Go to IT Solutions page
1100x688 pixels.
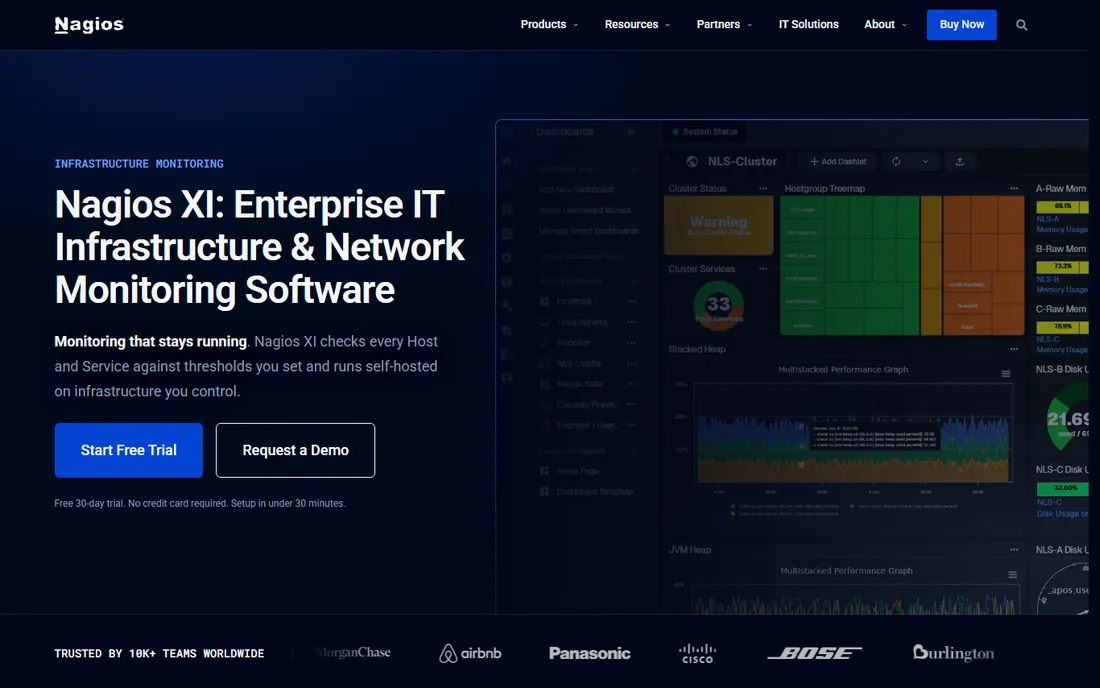pyautogui.click(x=808, y=25)
